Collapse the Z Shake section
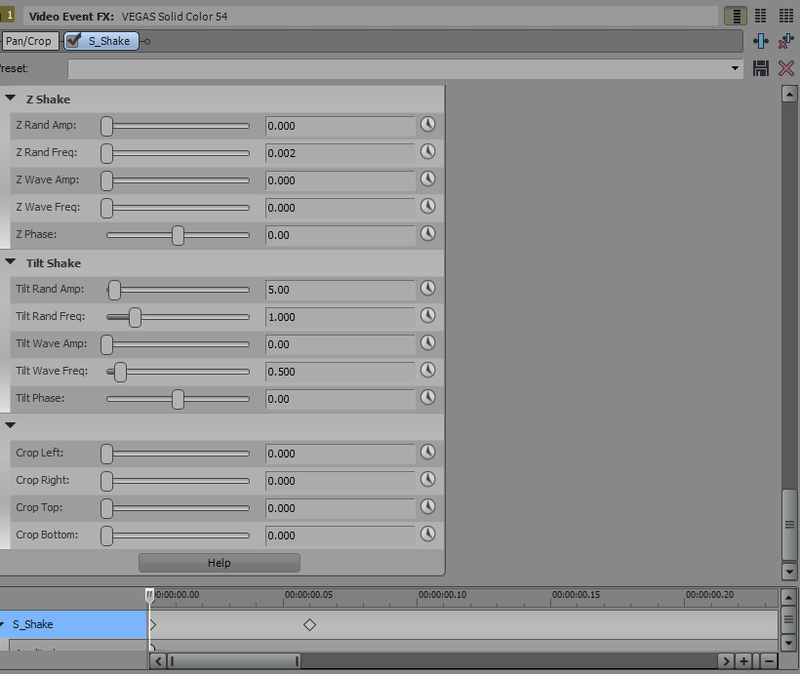This screenshot has height=674, width=800. pos(10,97)
